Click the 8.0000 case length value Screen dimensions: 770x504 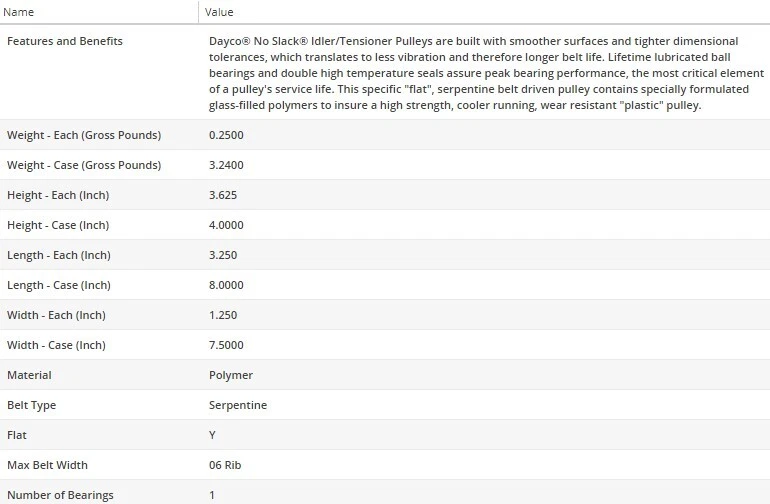[x=226, y=285]
